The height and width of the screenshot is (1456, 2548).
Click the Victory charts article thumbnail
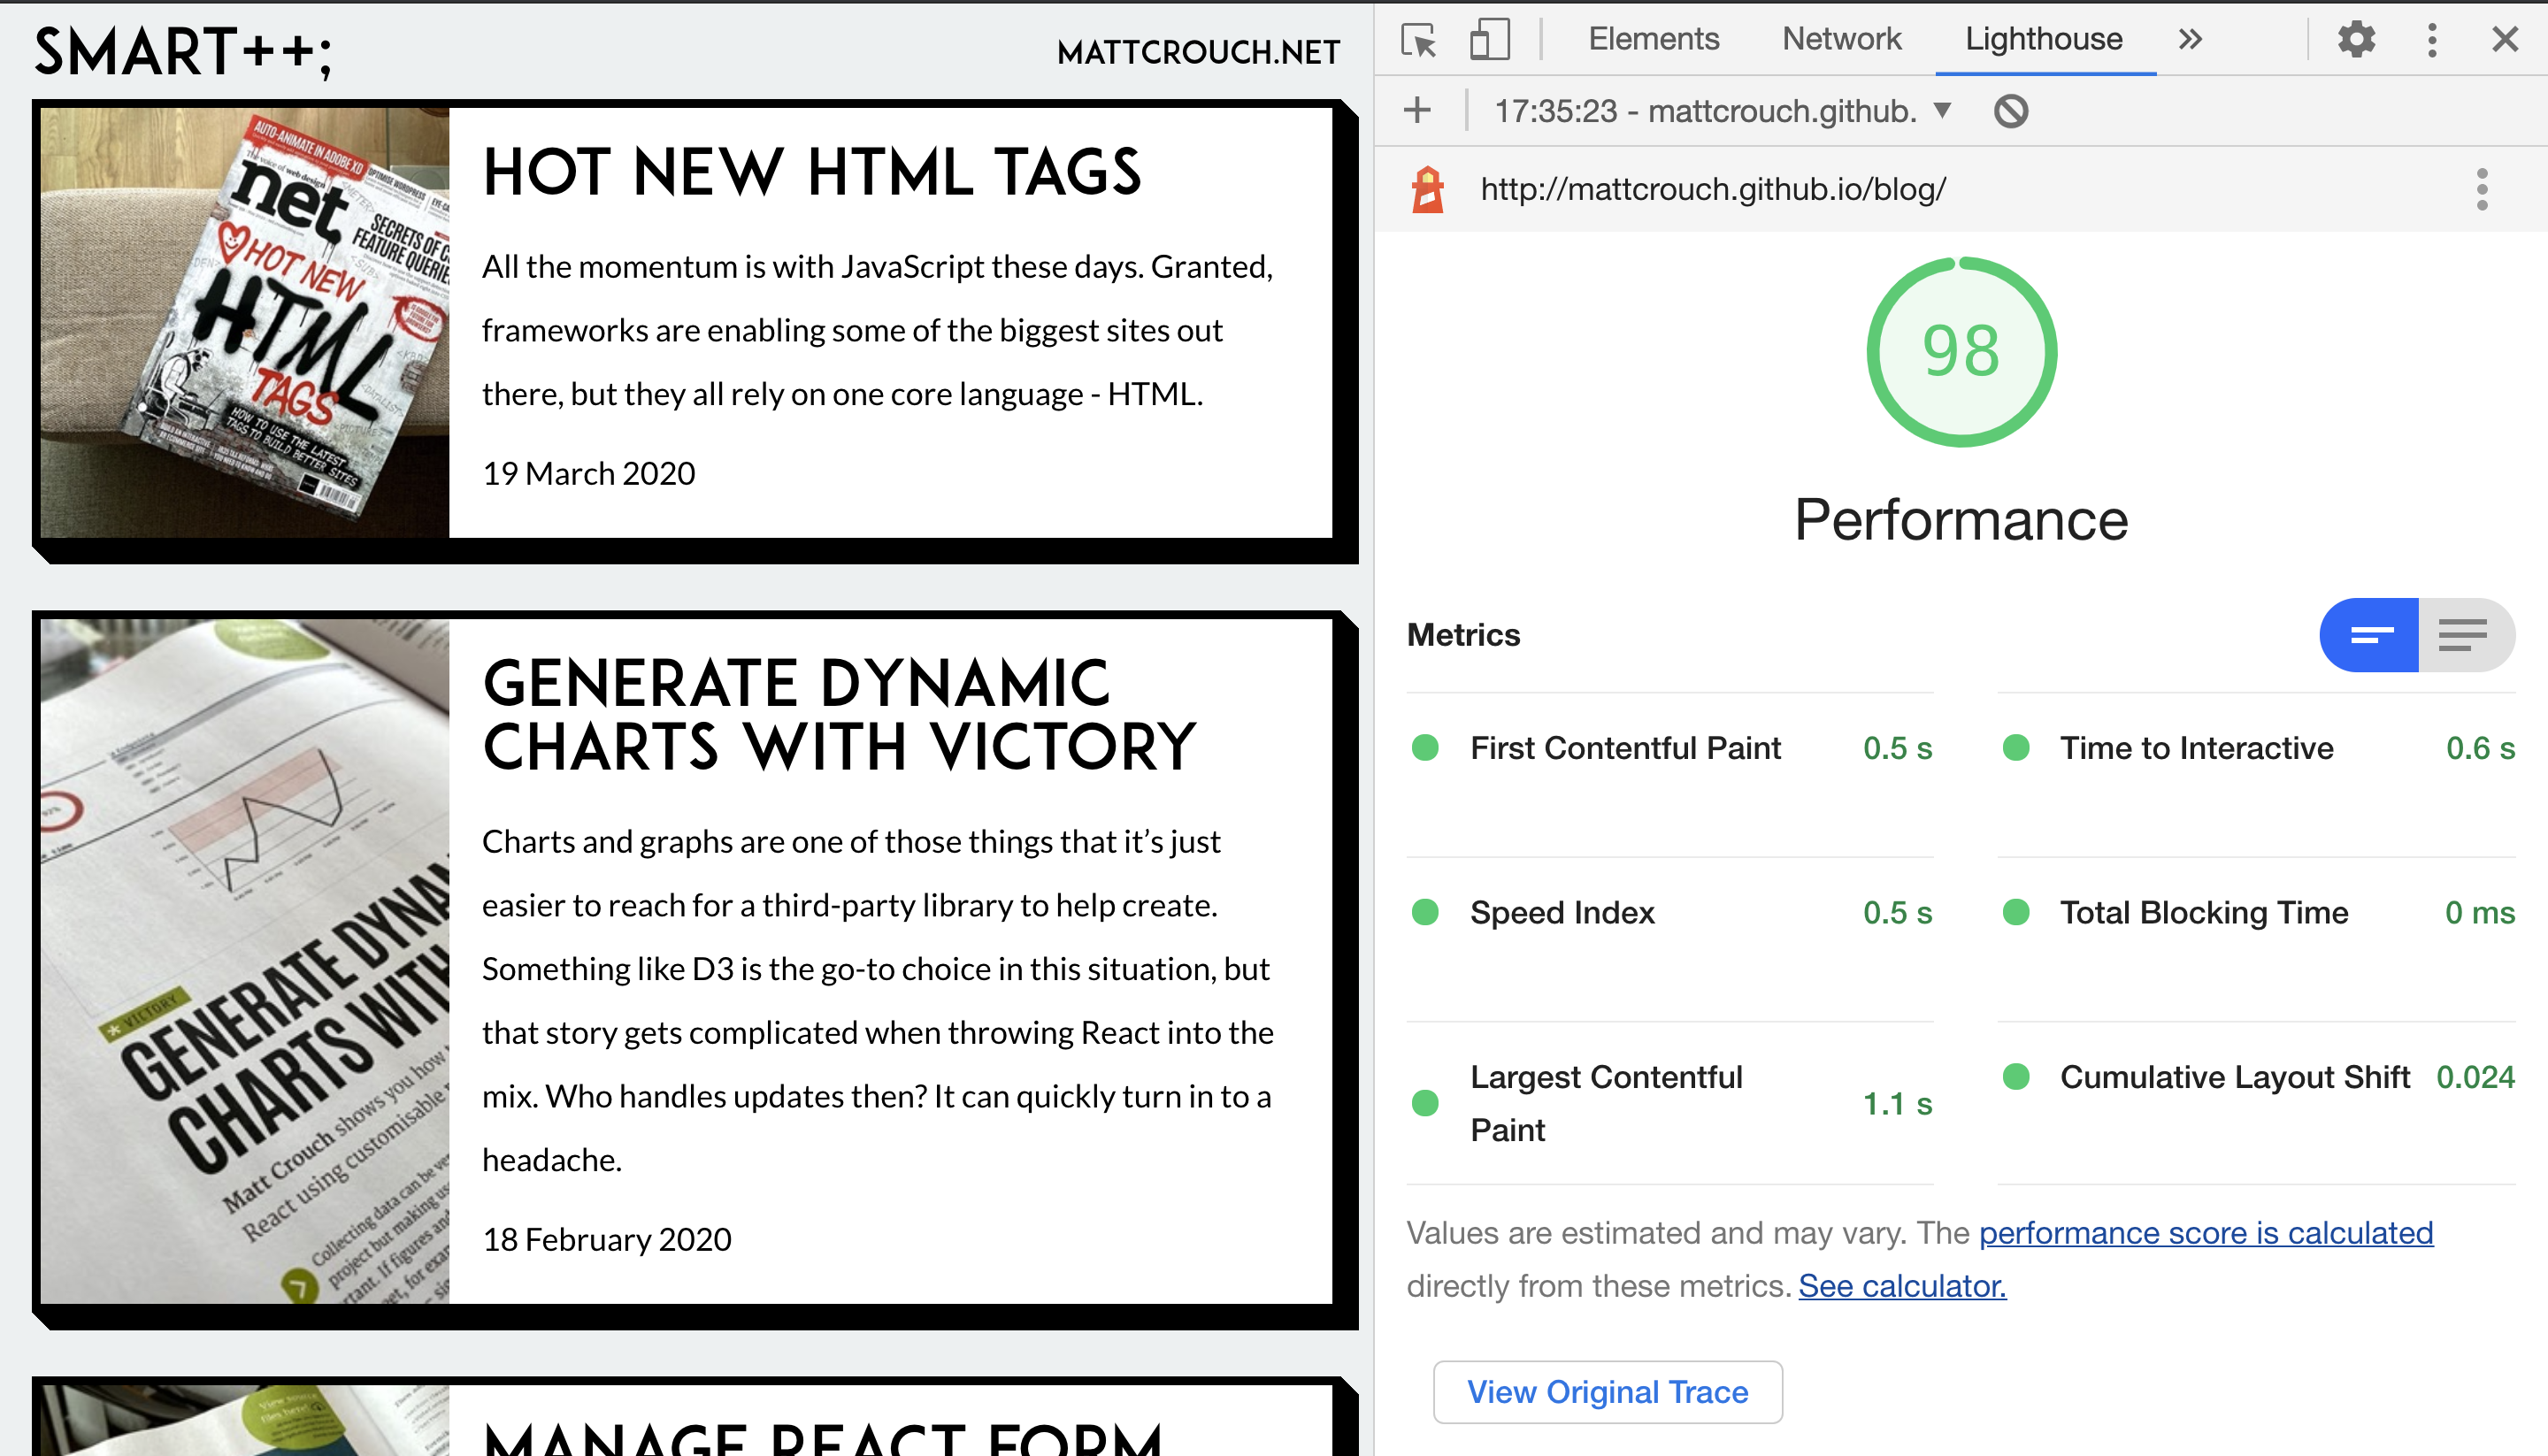pos(245,961)
